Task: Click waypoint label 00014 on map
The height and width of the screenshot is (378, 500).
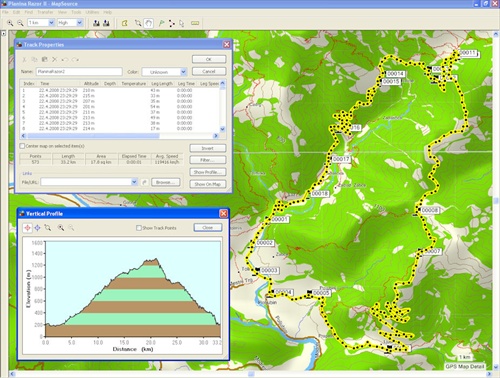Action: [395, 74]
